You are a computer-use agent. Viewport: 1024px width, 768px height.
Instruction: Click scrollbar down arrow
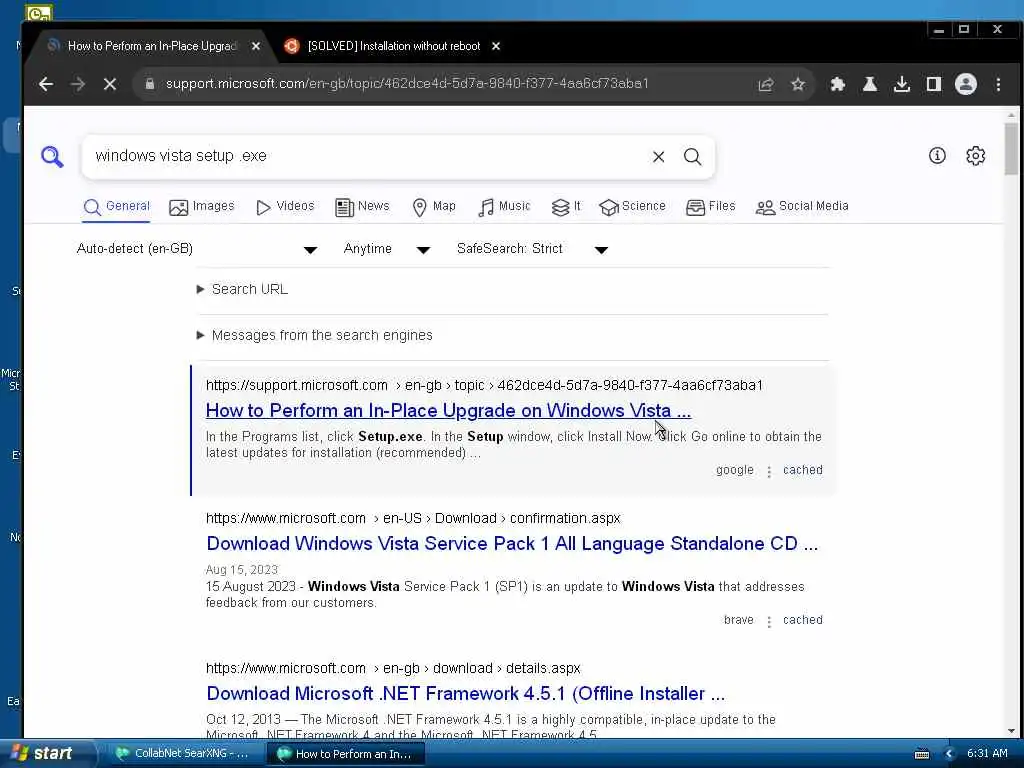coord(1011,731)
